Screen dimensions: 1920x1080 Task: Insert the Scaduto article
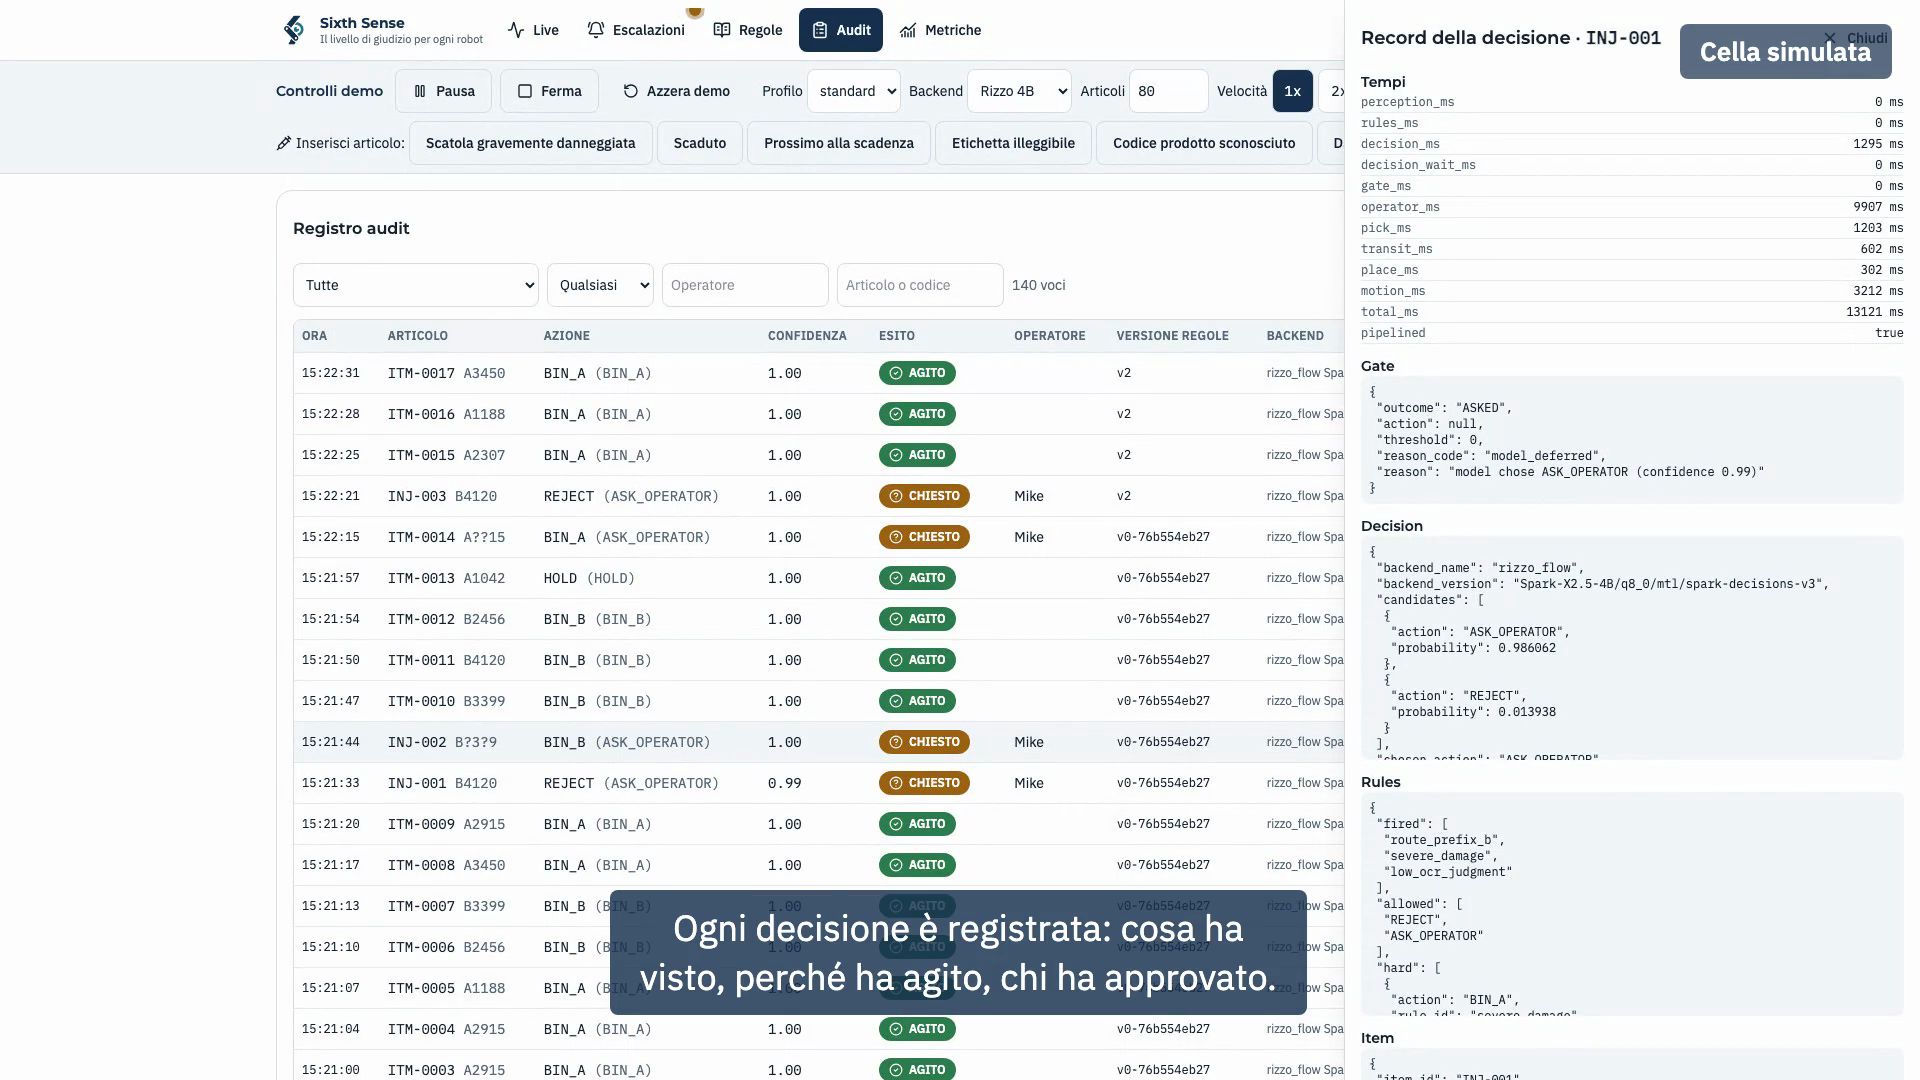click(x=700, y=143)
